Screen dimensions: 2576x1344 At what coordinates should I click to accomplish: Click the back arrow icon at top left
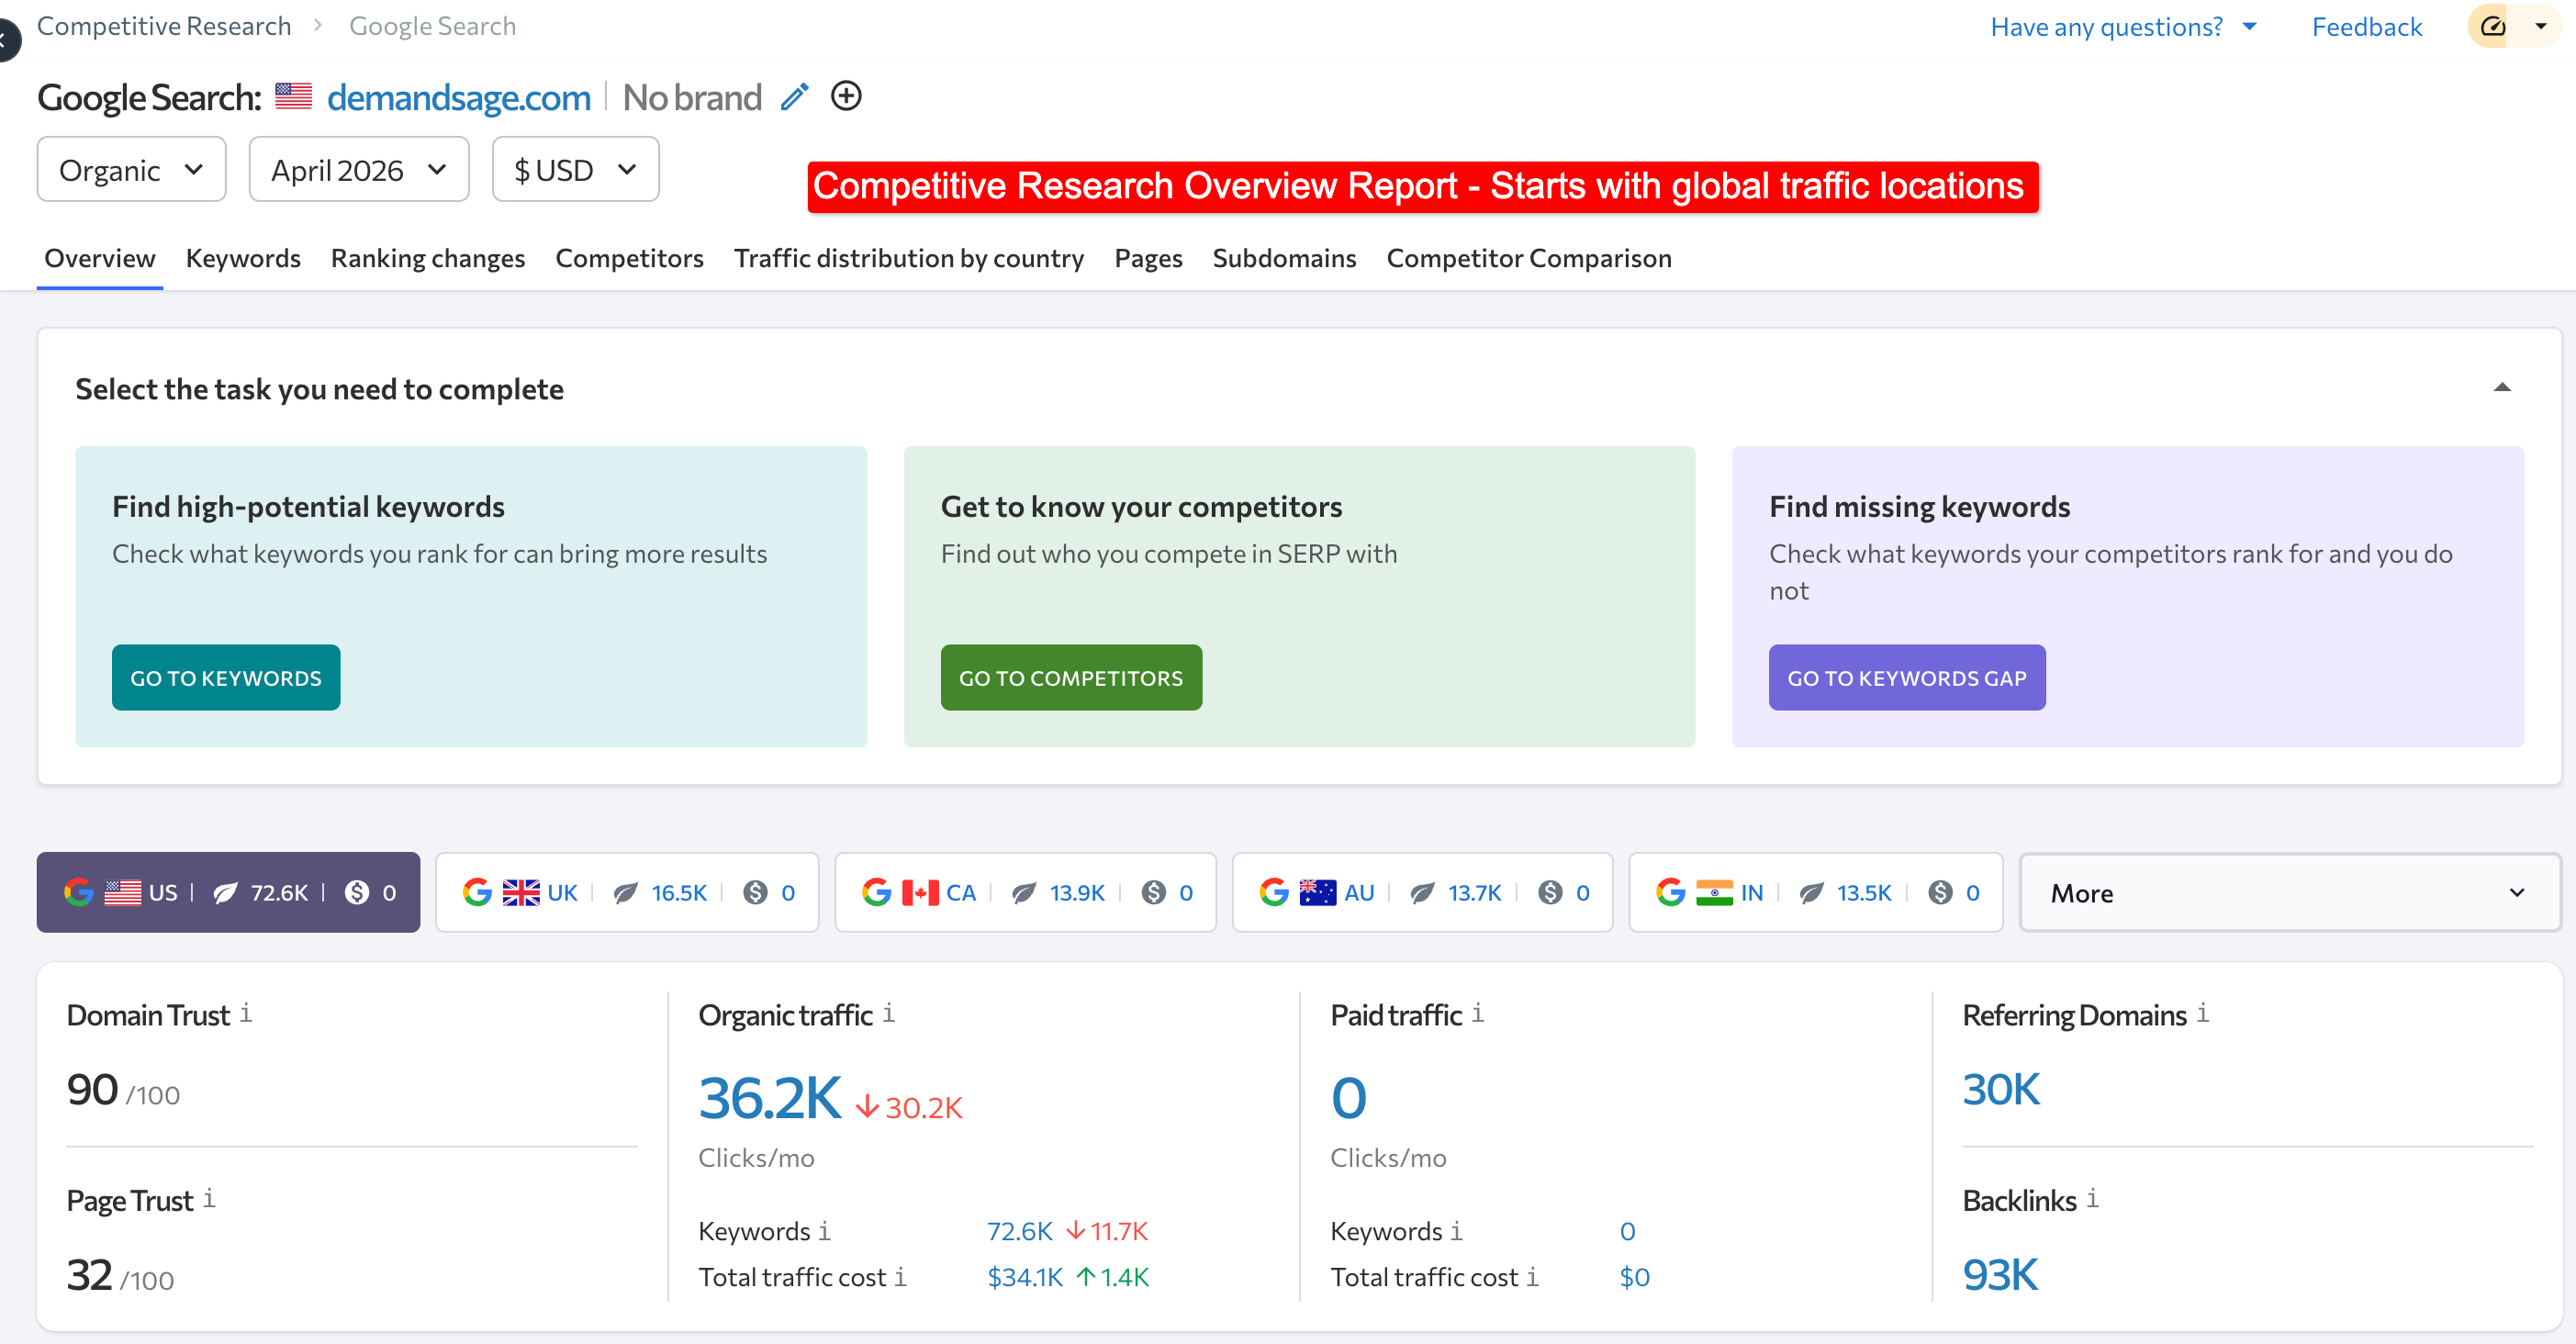pos(4,40)
